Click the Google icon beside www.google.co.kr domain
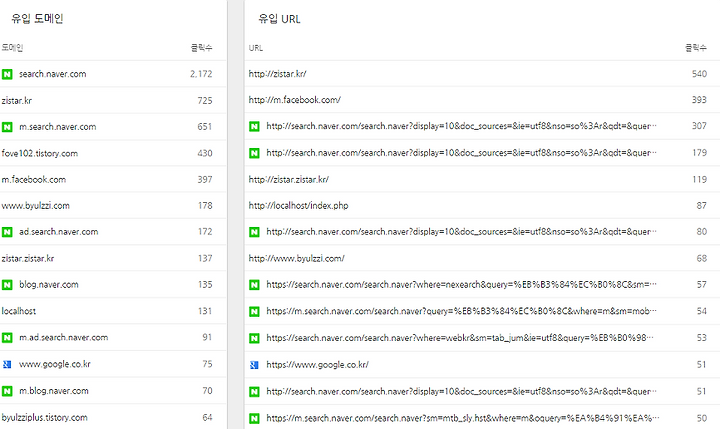Image resolution: width=720 pixels, height=429 pixels. coord(7,364)
